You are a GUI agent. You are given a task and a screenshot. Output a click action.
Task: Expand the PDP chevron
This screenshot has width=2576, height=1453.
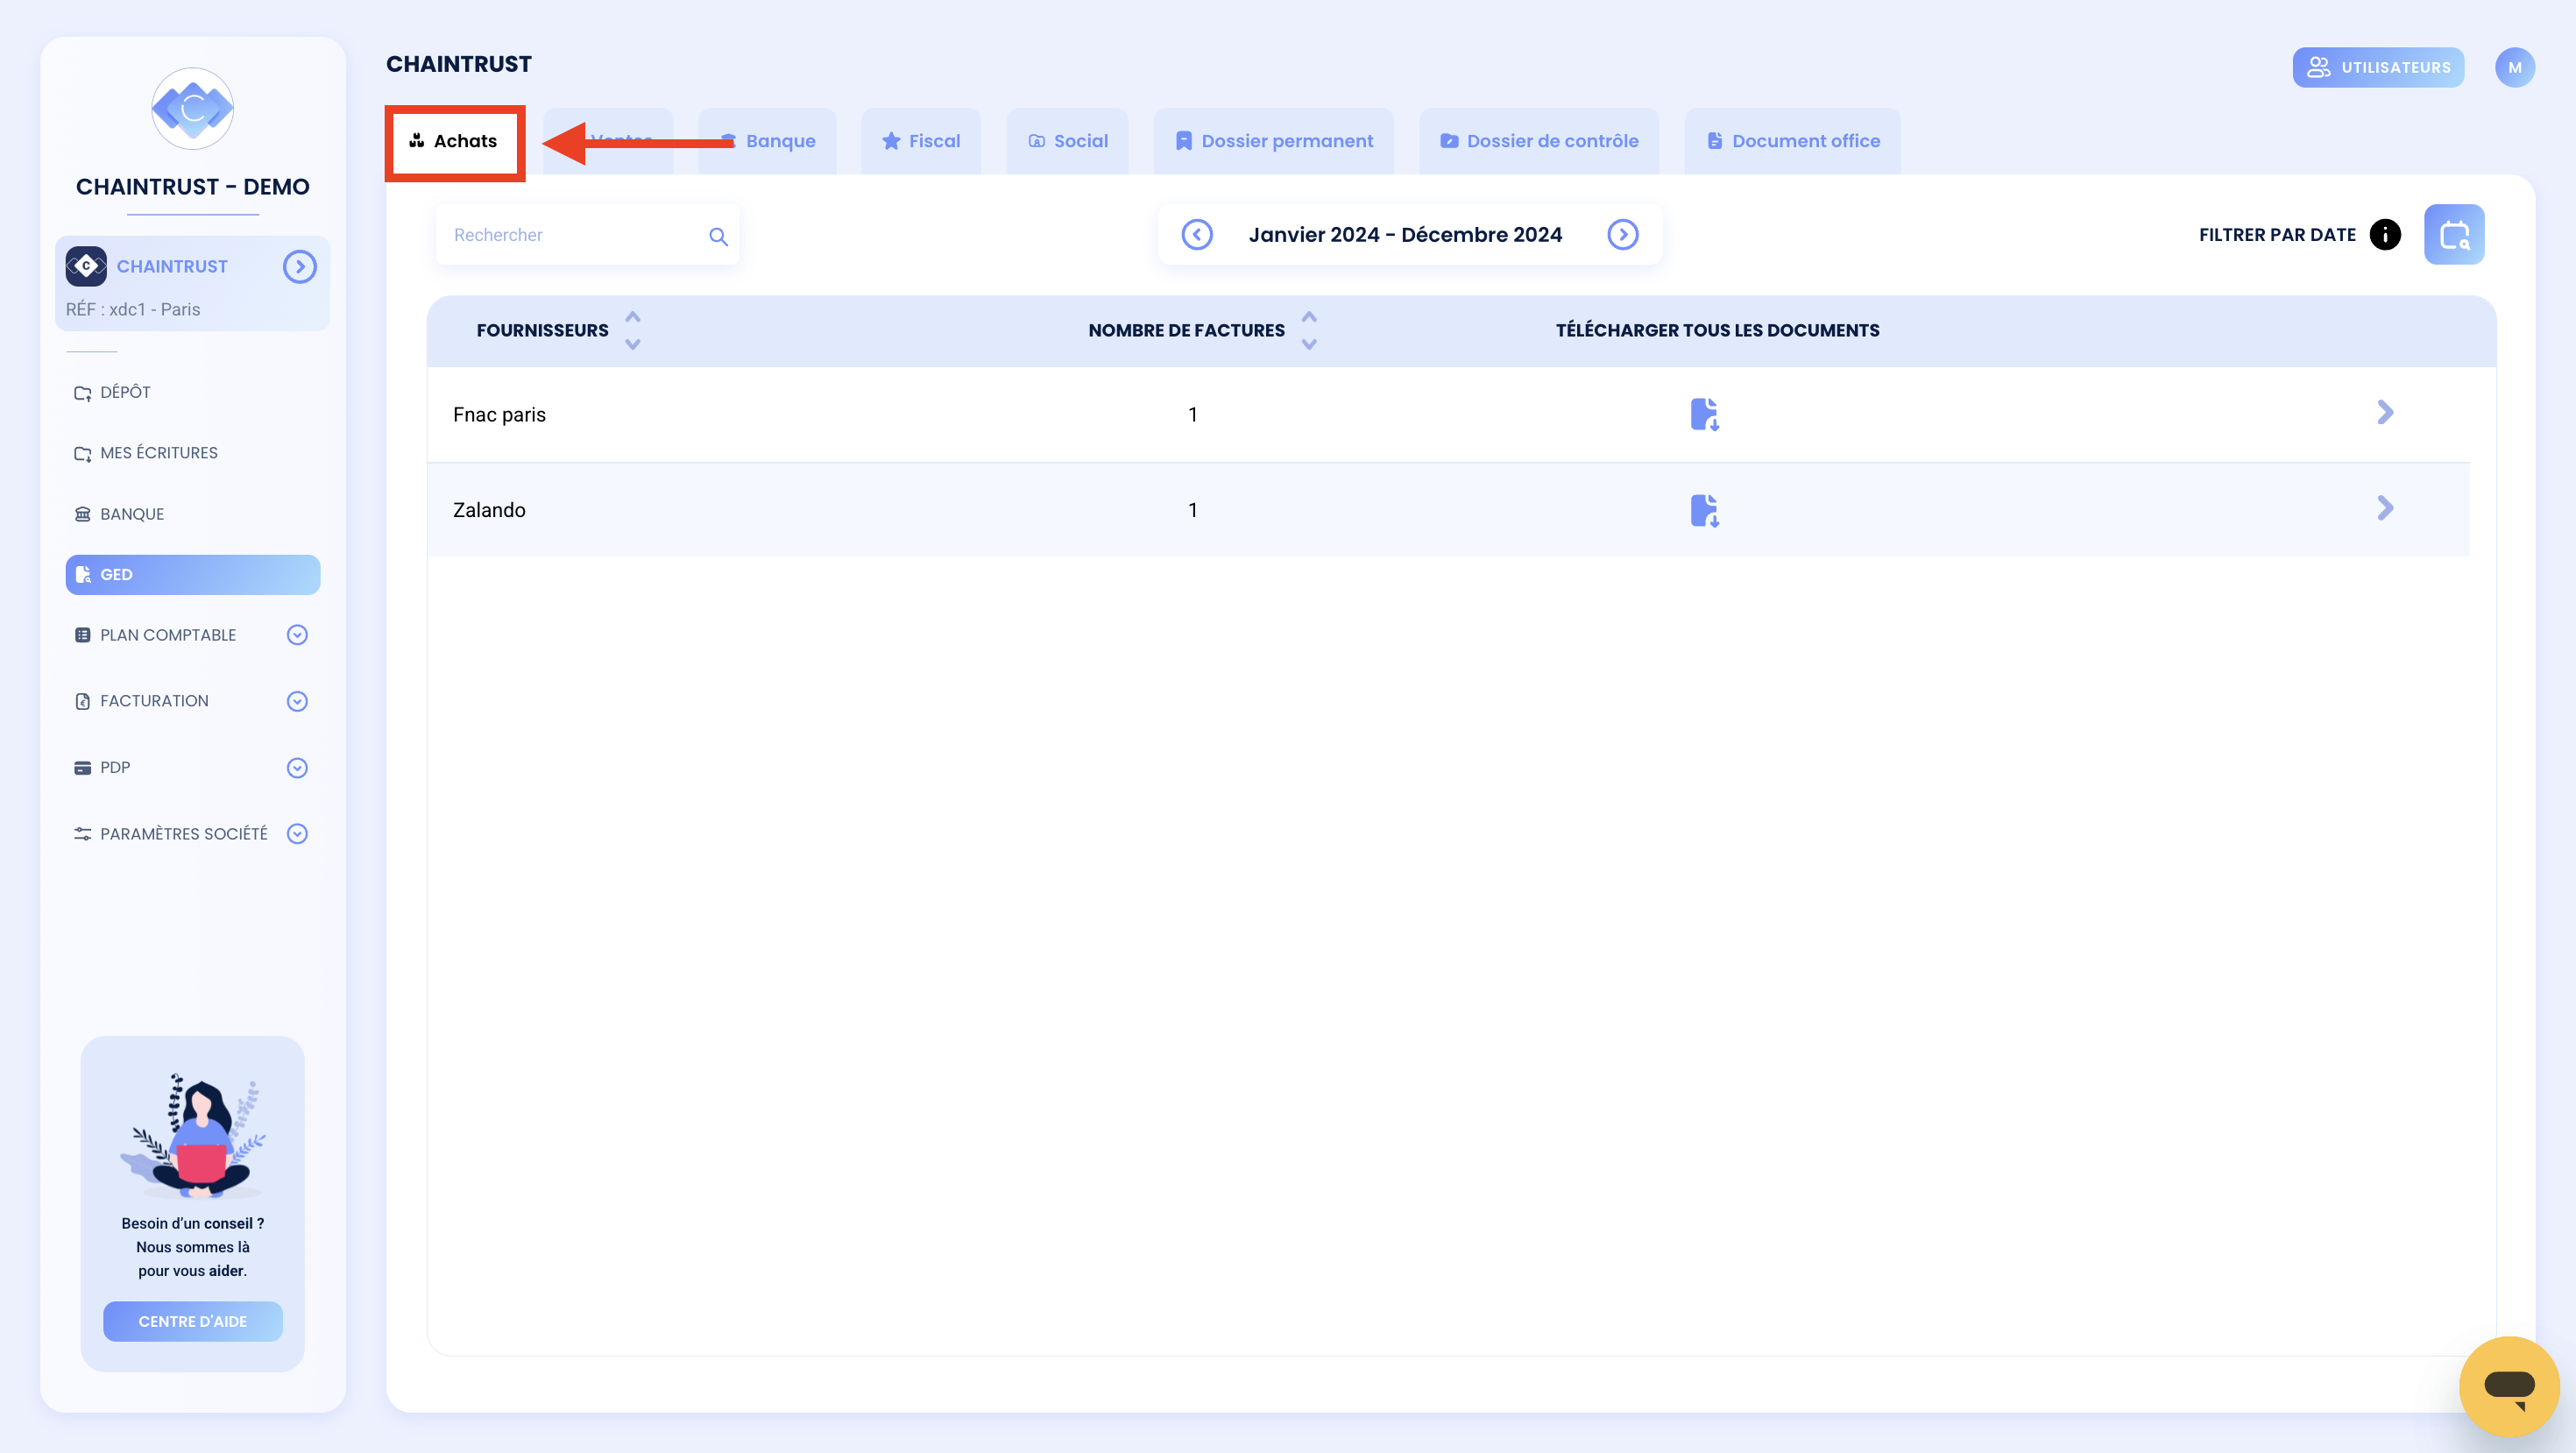[x=297, y=768]
